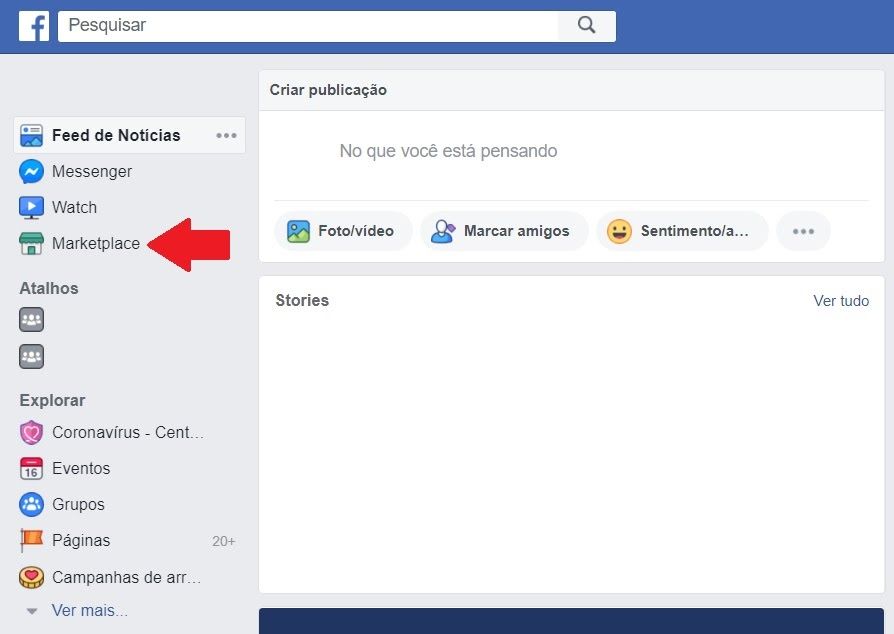Add a Foto/vídeo to the post

(x=343, y=231)
